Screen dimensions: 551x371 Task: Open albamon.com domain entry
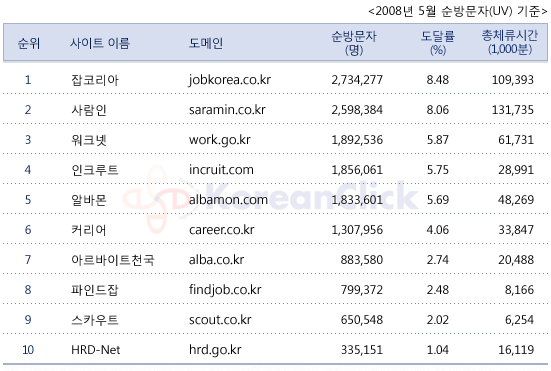click(228, 200)
